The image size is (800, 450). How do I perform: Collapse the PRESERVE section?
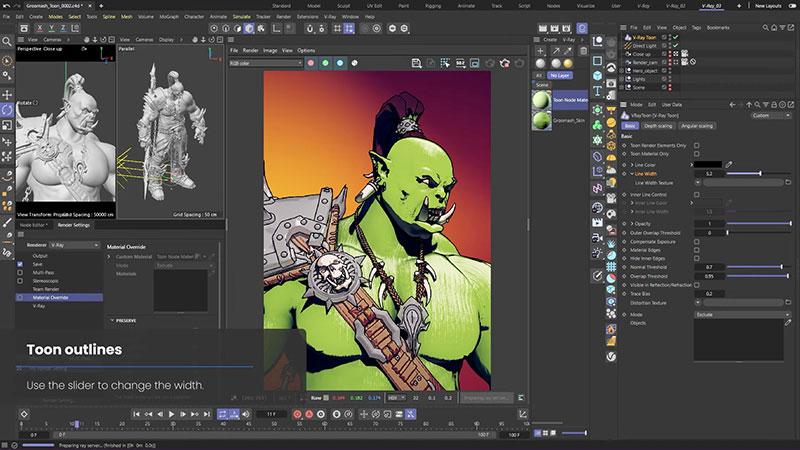(x=112, y=320)
